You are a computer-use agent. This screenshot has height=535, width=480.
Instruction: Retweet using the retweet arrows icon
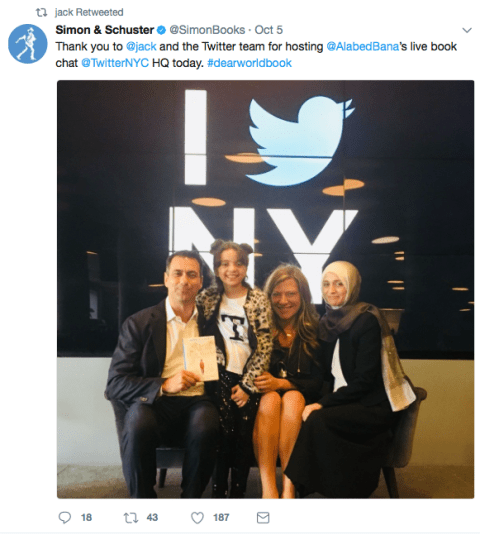click(130, 518)
